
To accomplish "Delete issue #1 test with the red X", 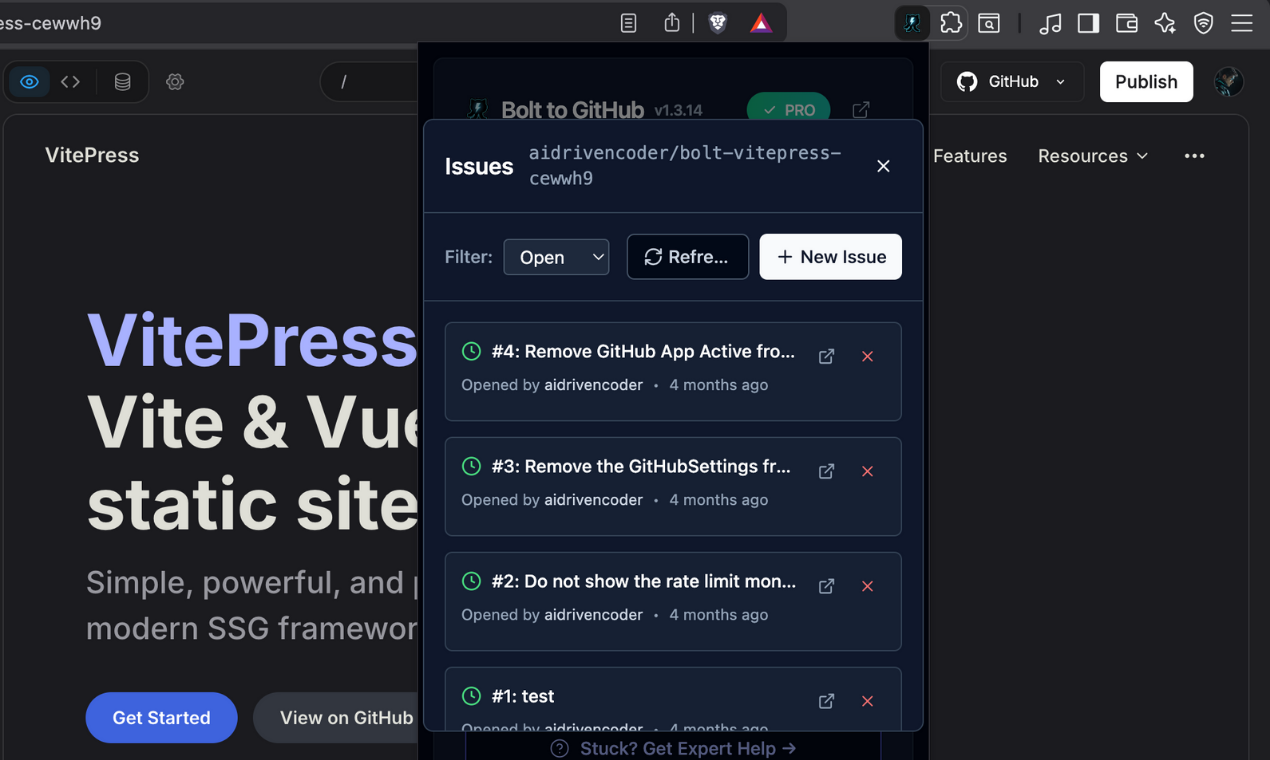I will pyautogui.click(x=867, y=701).
